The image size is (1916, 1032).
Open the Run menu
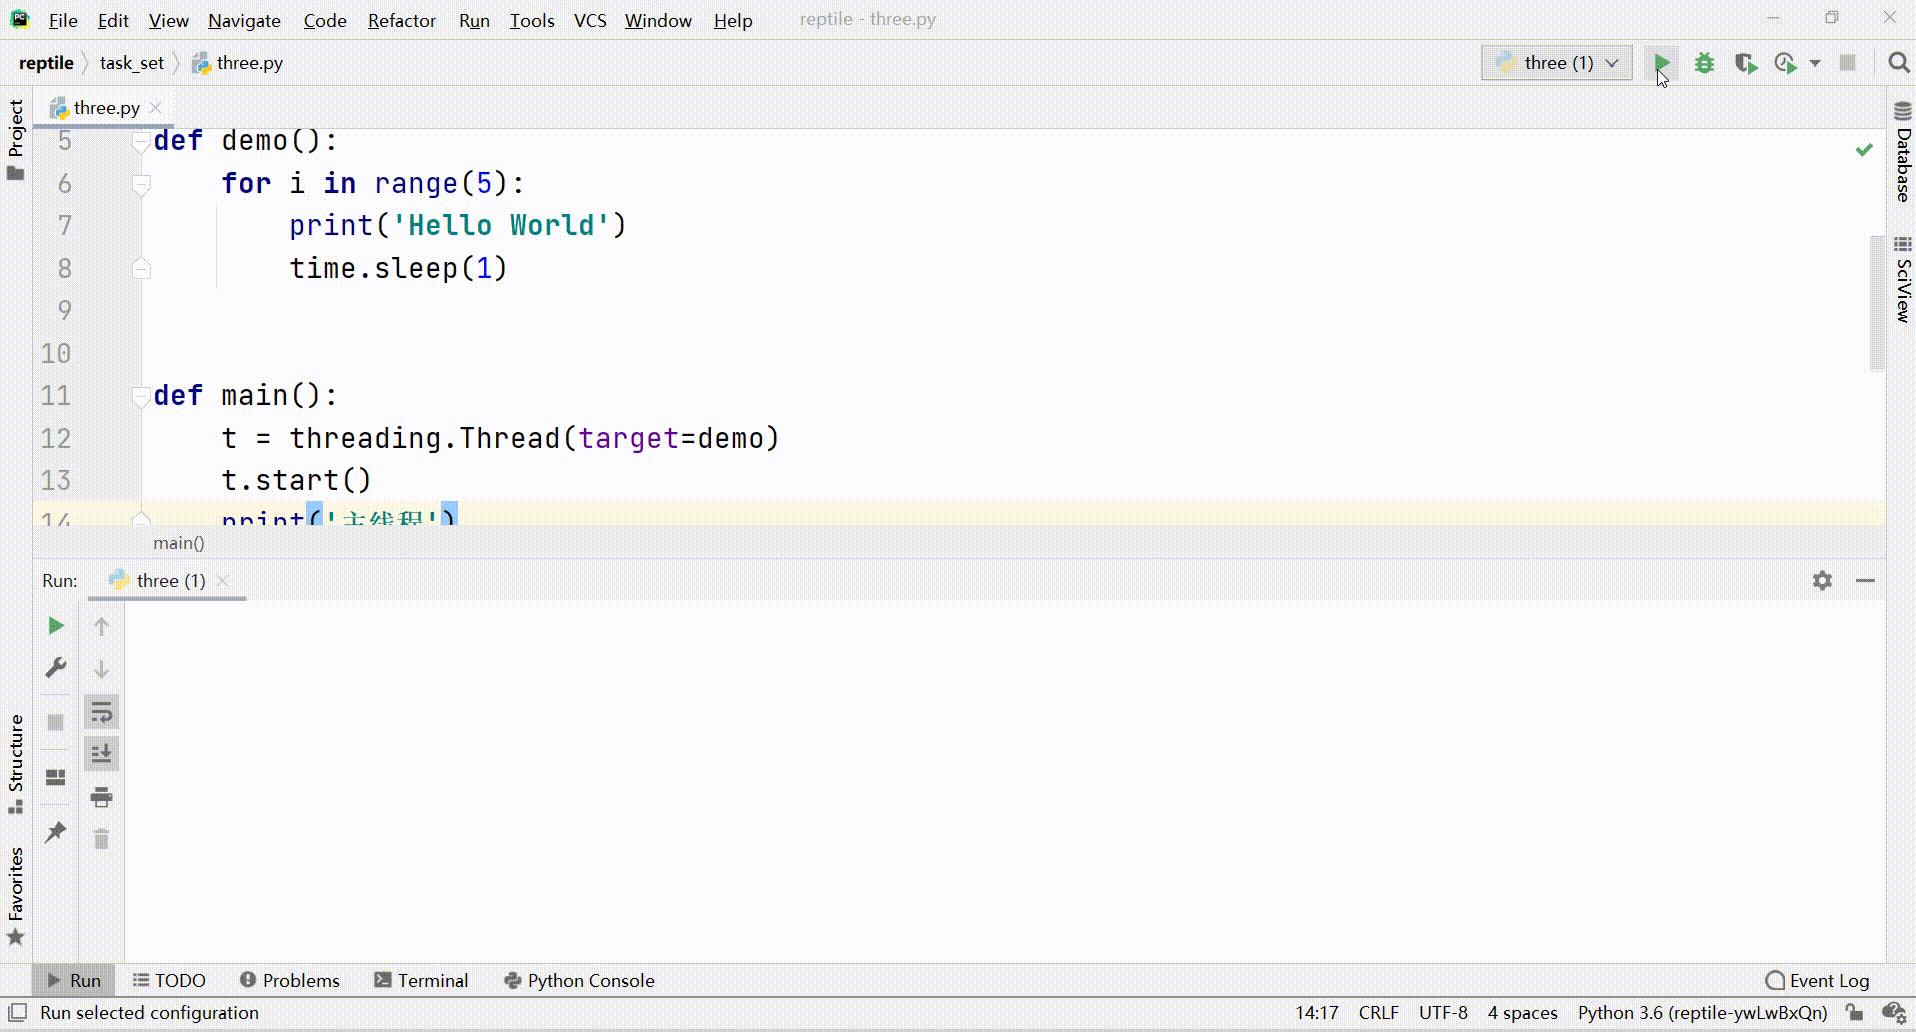pos(474,20)
